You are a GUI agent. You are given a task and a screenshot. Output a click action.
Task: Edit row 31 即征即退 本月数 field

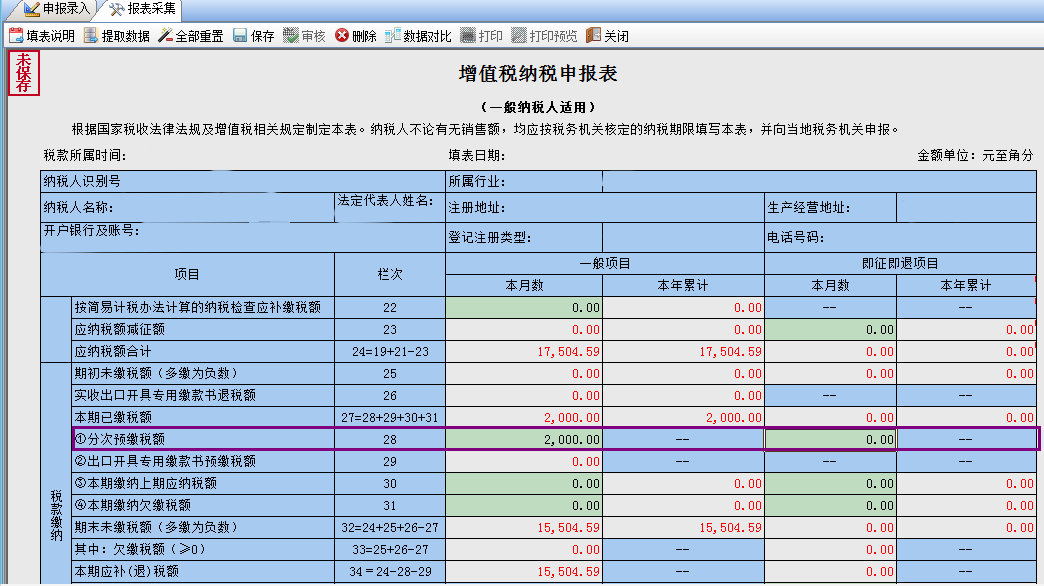[830, 505]
